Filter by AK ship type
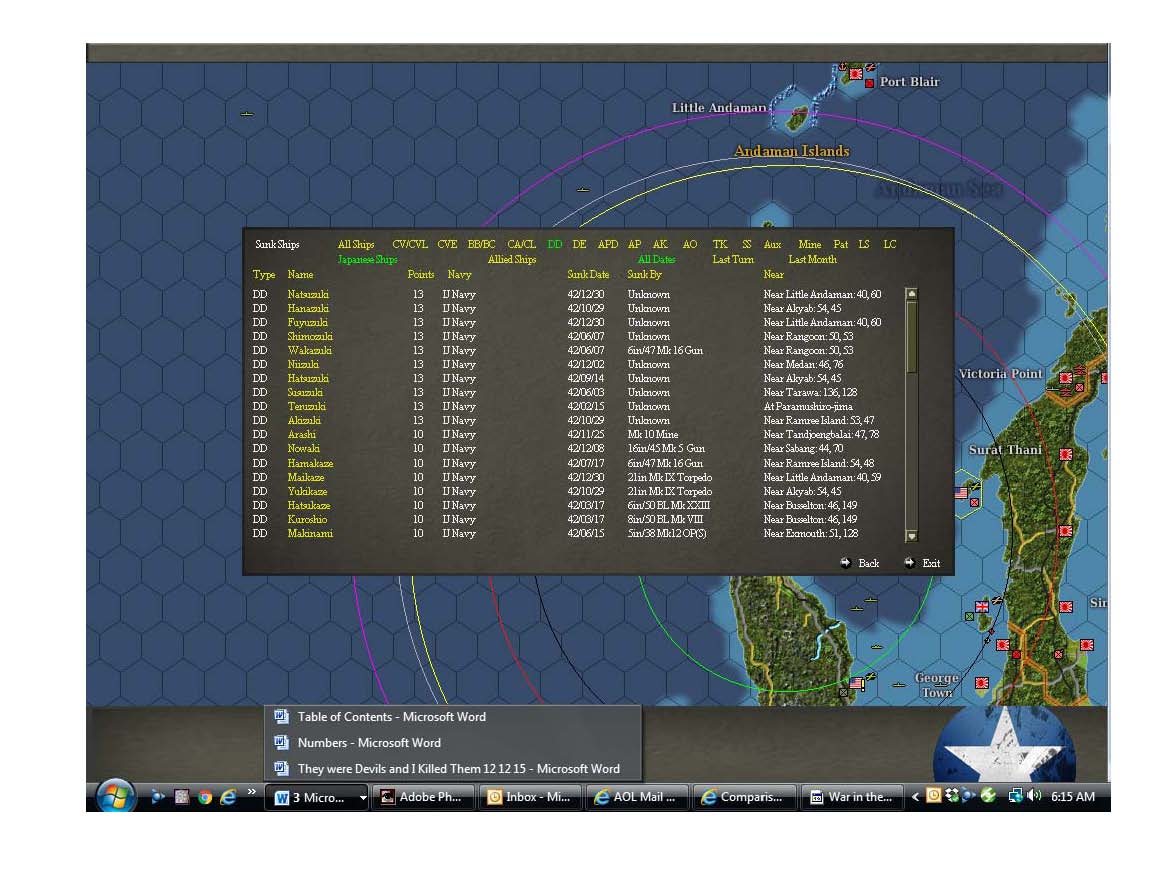Screen dimensions: 1176x877 tap(660, 245)
